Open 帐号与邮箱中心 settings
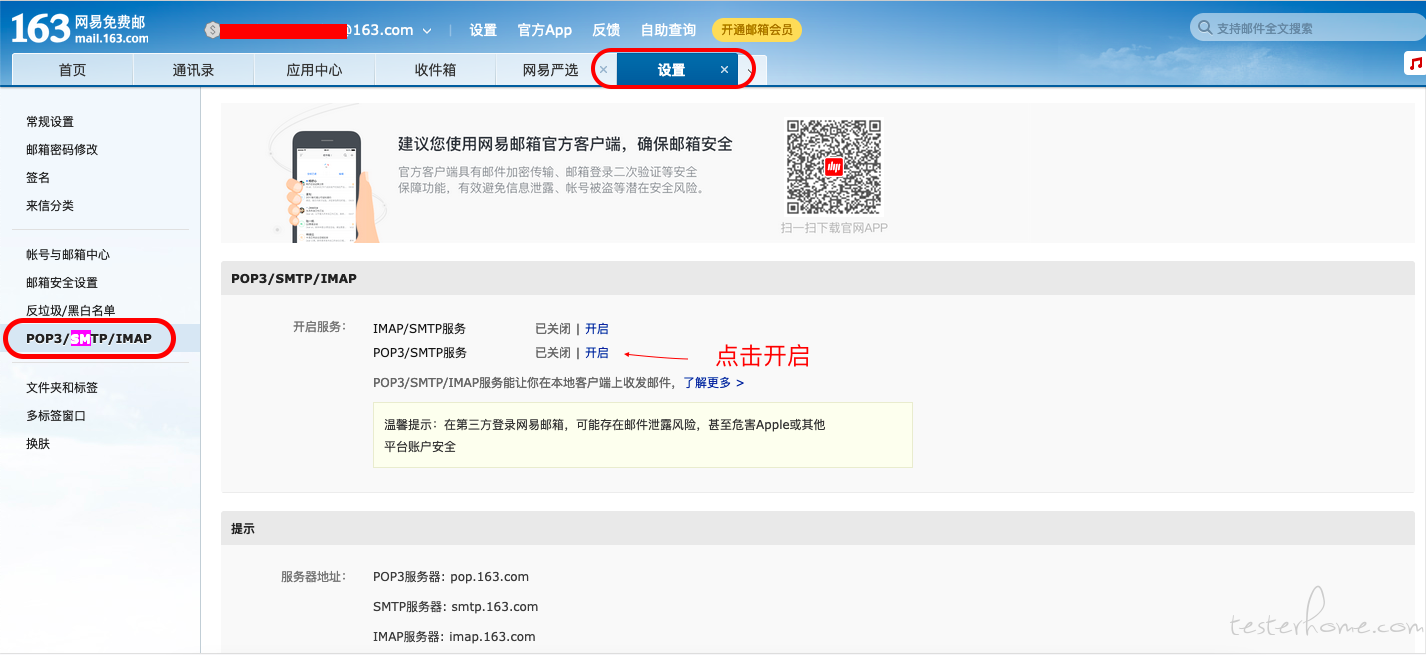Screen dimensions: 1426x655 tap(68, 255)
